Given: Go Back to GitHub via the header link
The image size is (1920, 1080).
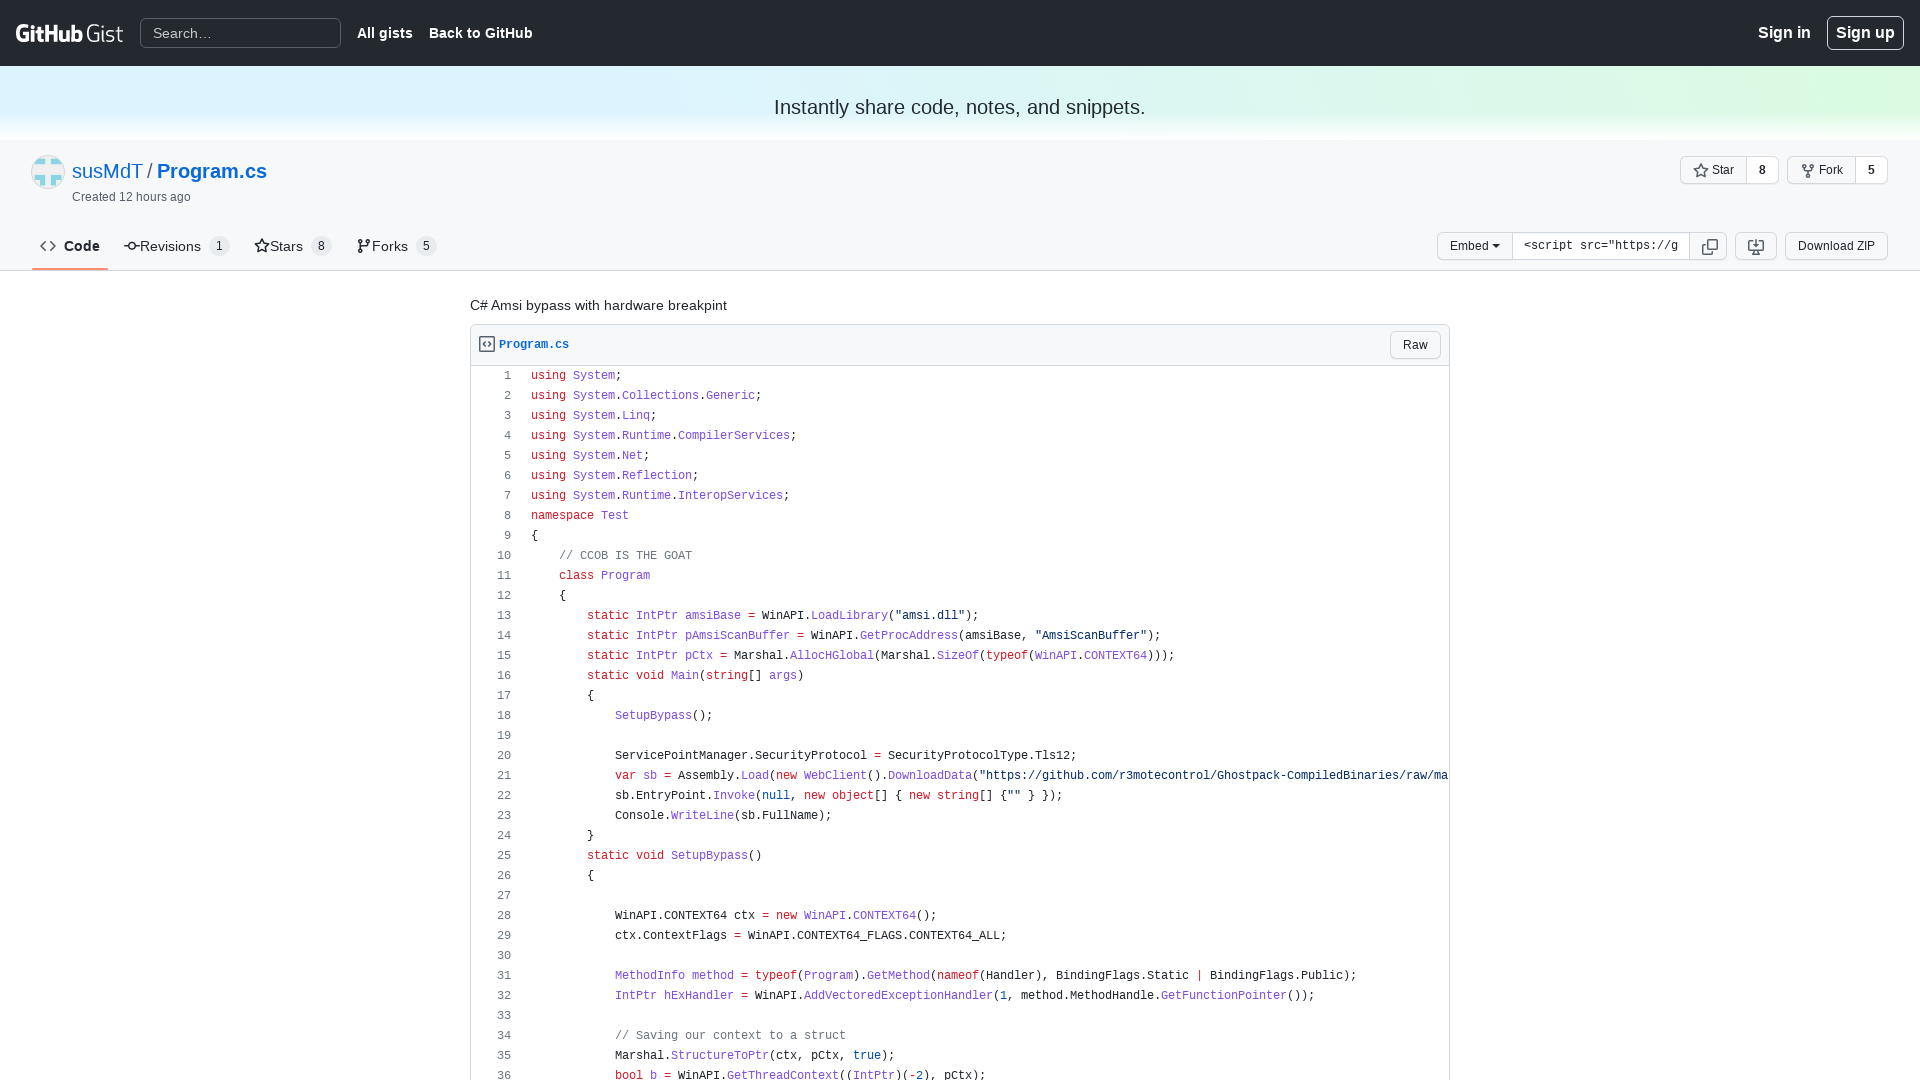Looking at the screenshot, I should pyautogui.click(x=481, y=33).
